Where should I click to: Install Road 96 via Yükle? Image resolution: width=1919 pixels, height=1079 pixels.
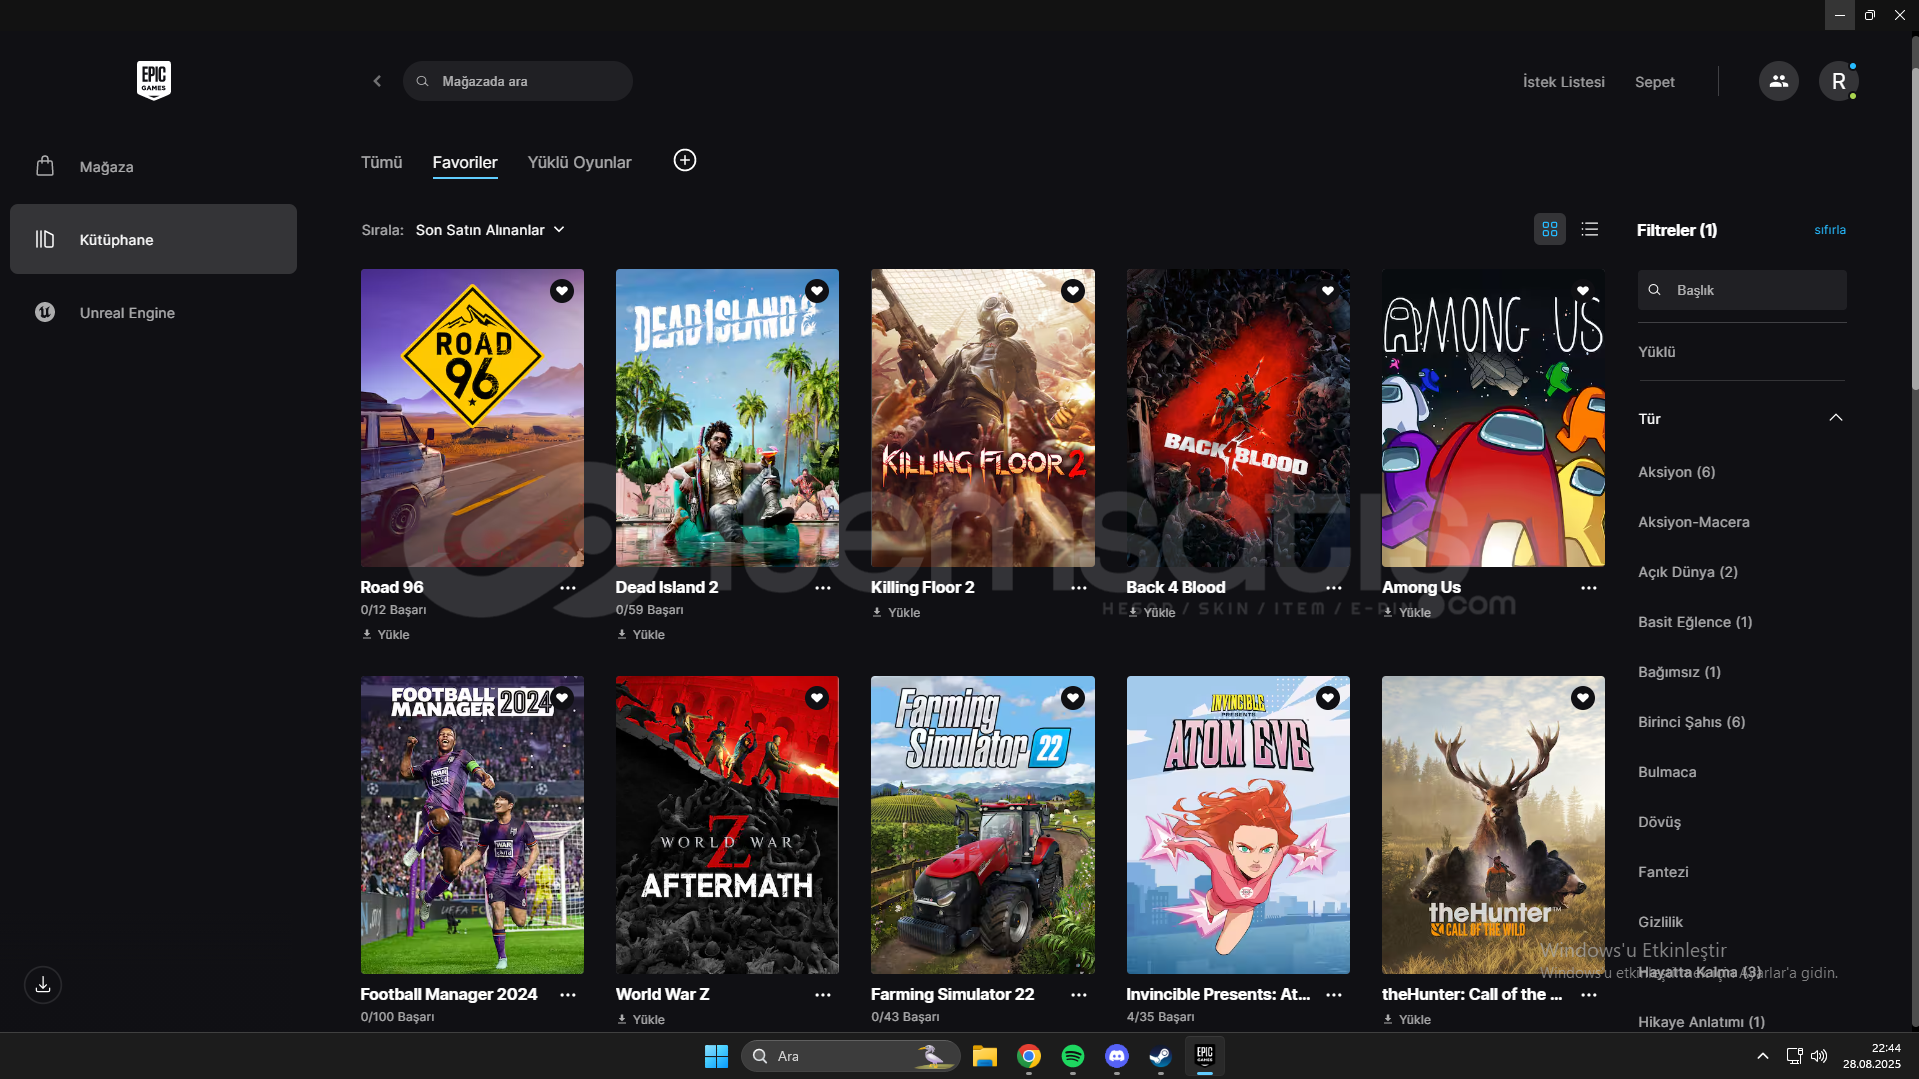click(386, 634)
